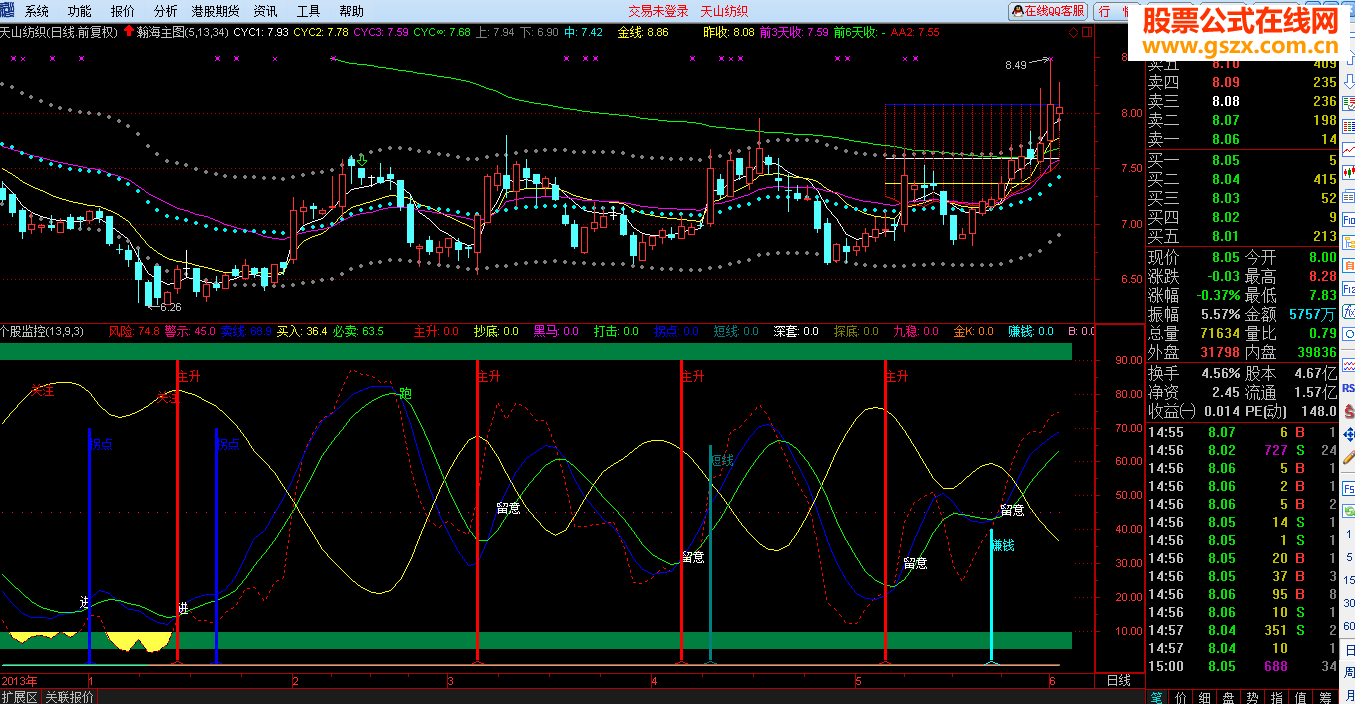Click the CYC1: 7.93 value
Viewport: 1355px width, 704px height.
tap(261, 32)
